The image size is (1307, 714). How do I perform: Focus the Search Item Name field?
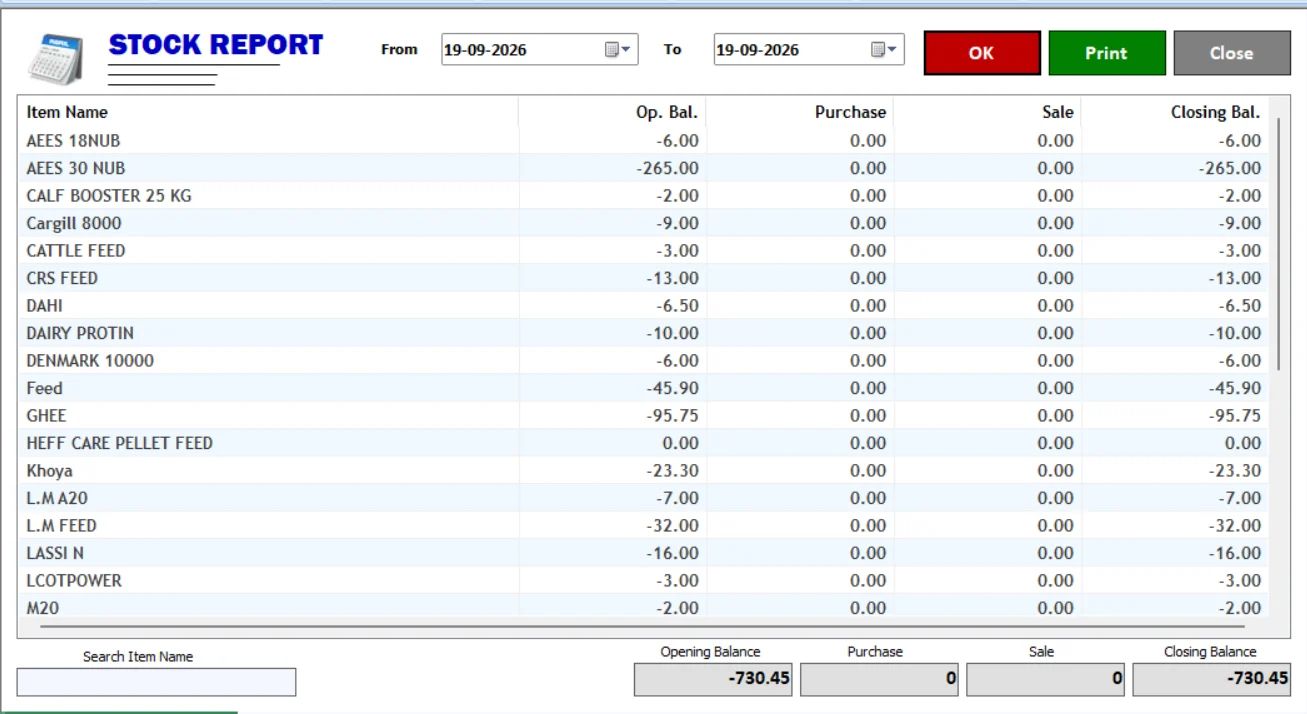(x=157, y=682)
